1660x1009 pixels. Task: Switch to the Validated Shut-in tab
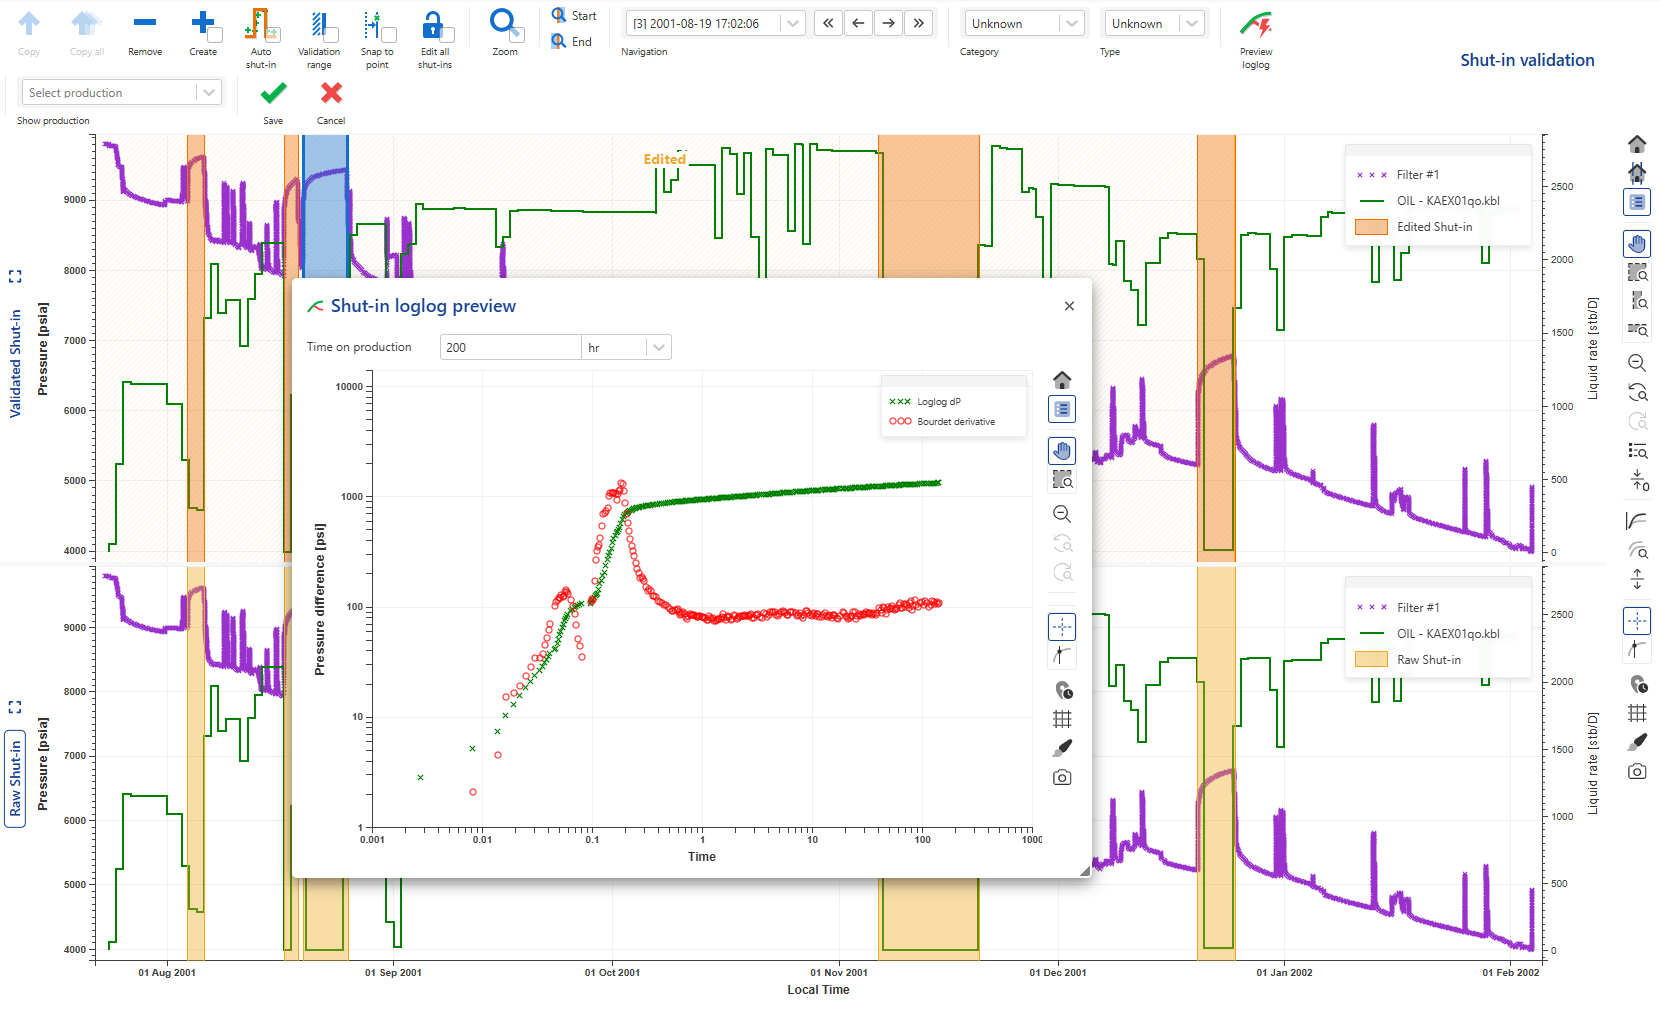(15, 363)
